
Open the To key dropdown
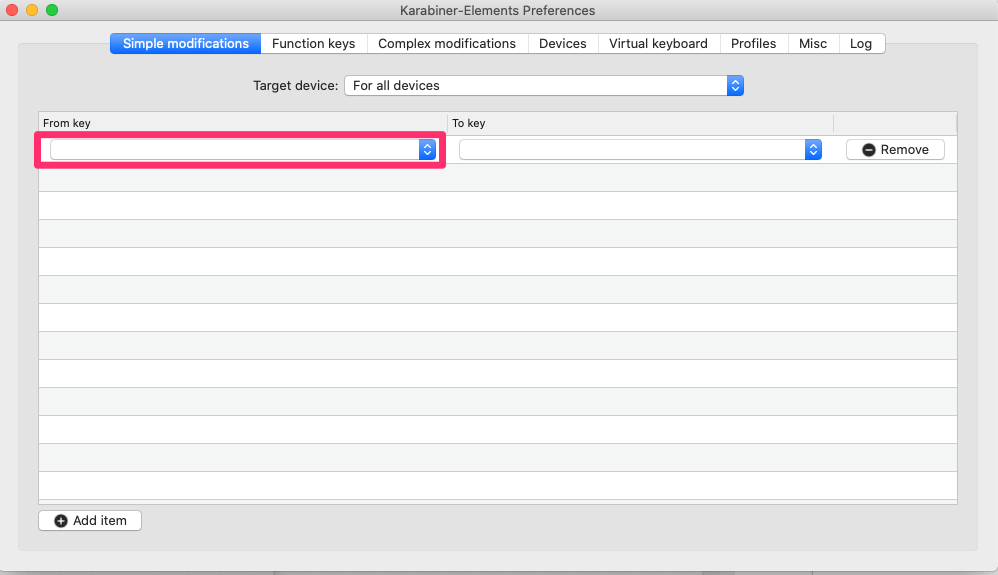tap(640, 150)
